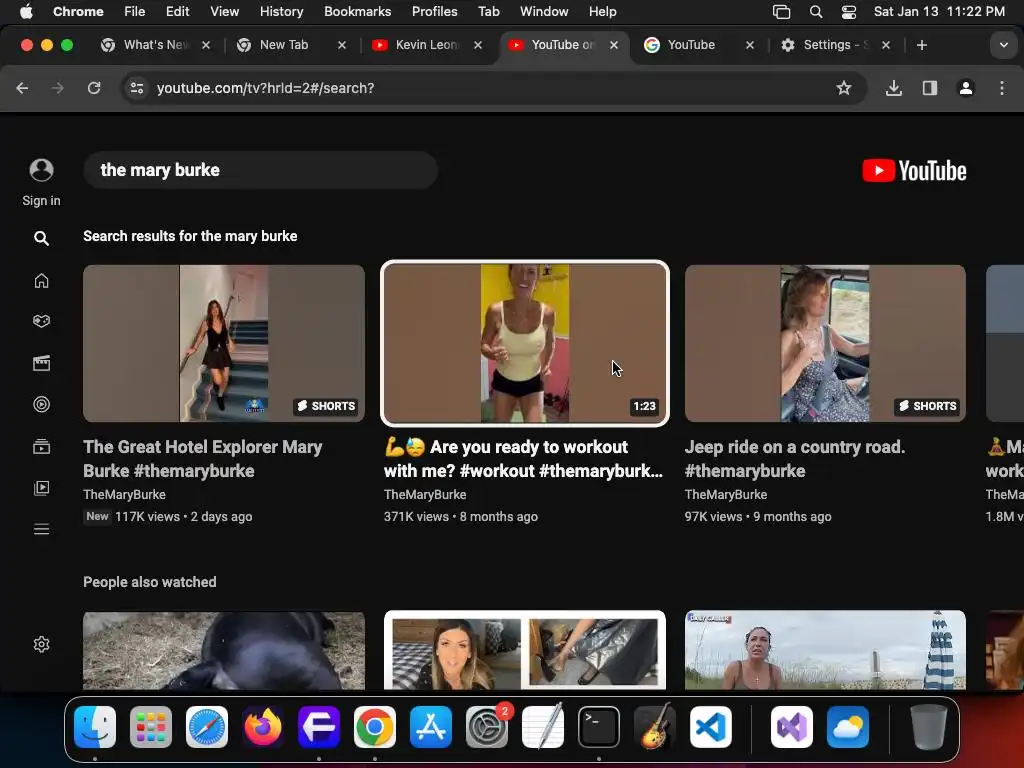Open macOS Spotlight search icon

[x=816, y=12]
